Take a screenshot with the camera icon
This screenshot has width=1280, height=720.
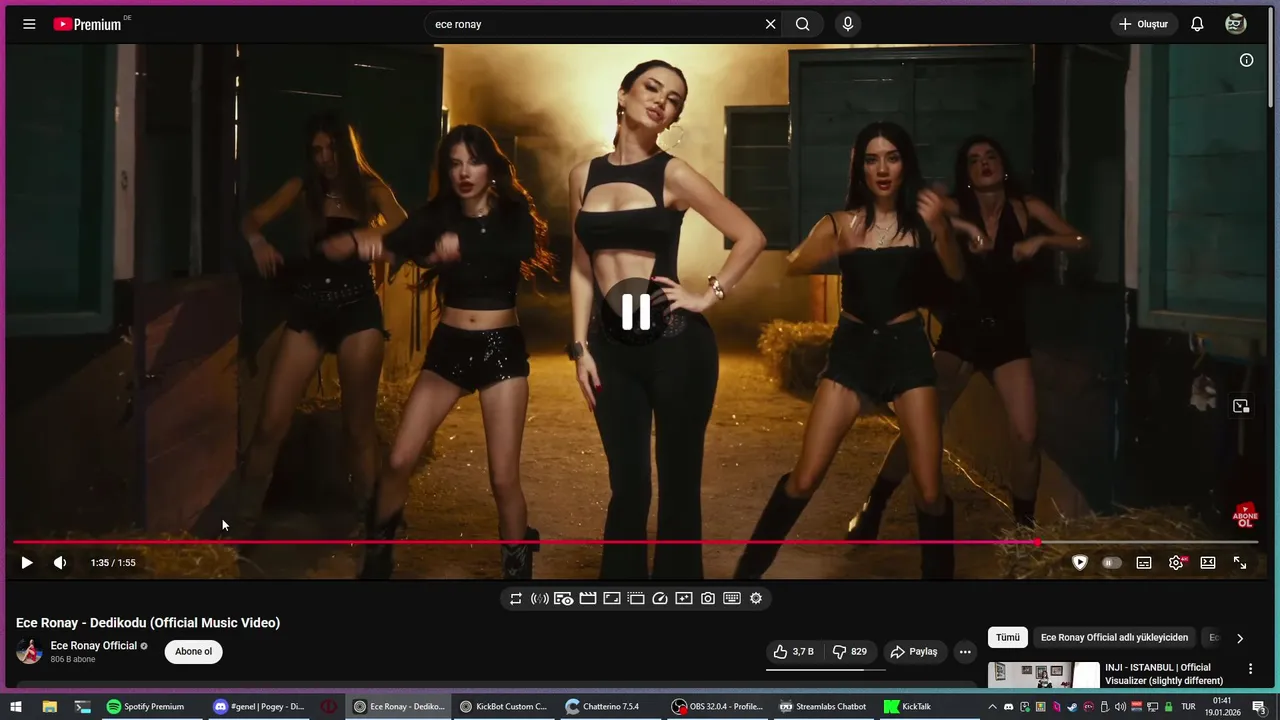point(708,598)
